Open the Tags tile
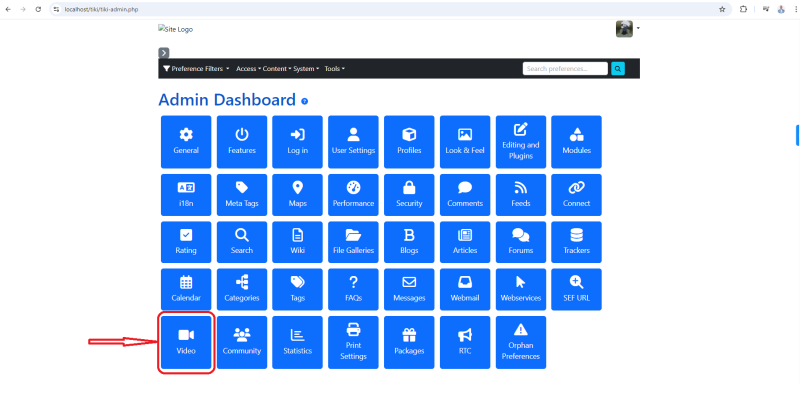 pyautogui.click(x=297, y=289)
